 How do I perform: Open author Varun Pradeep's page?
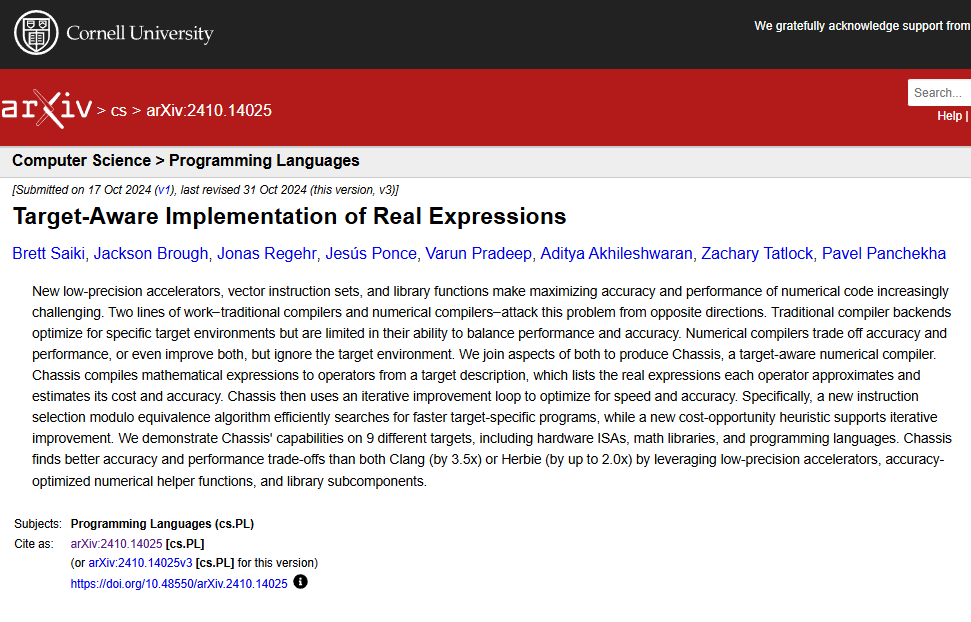click(479, 253)
